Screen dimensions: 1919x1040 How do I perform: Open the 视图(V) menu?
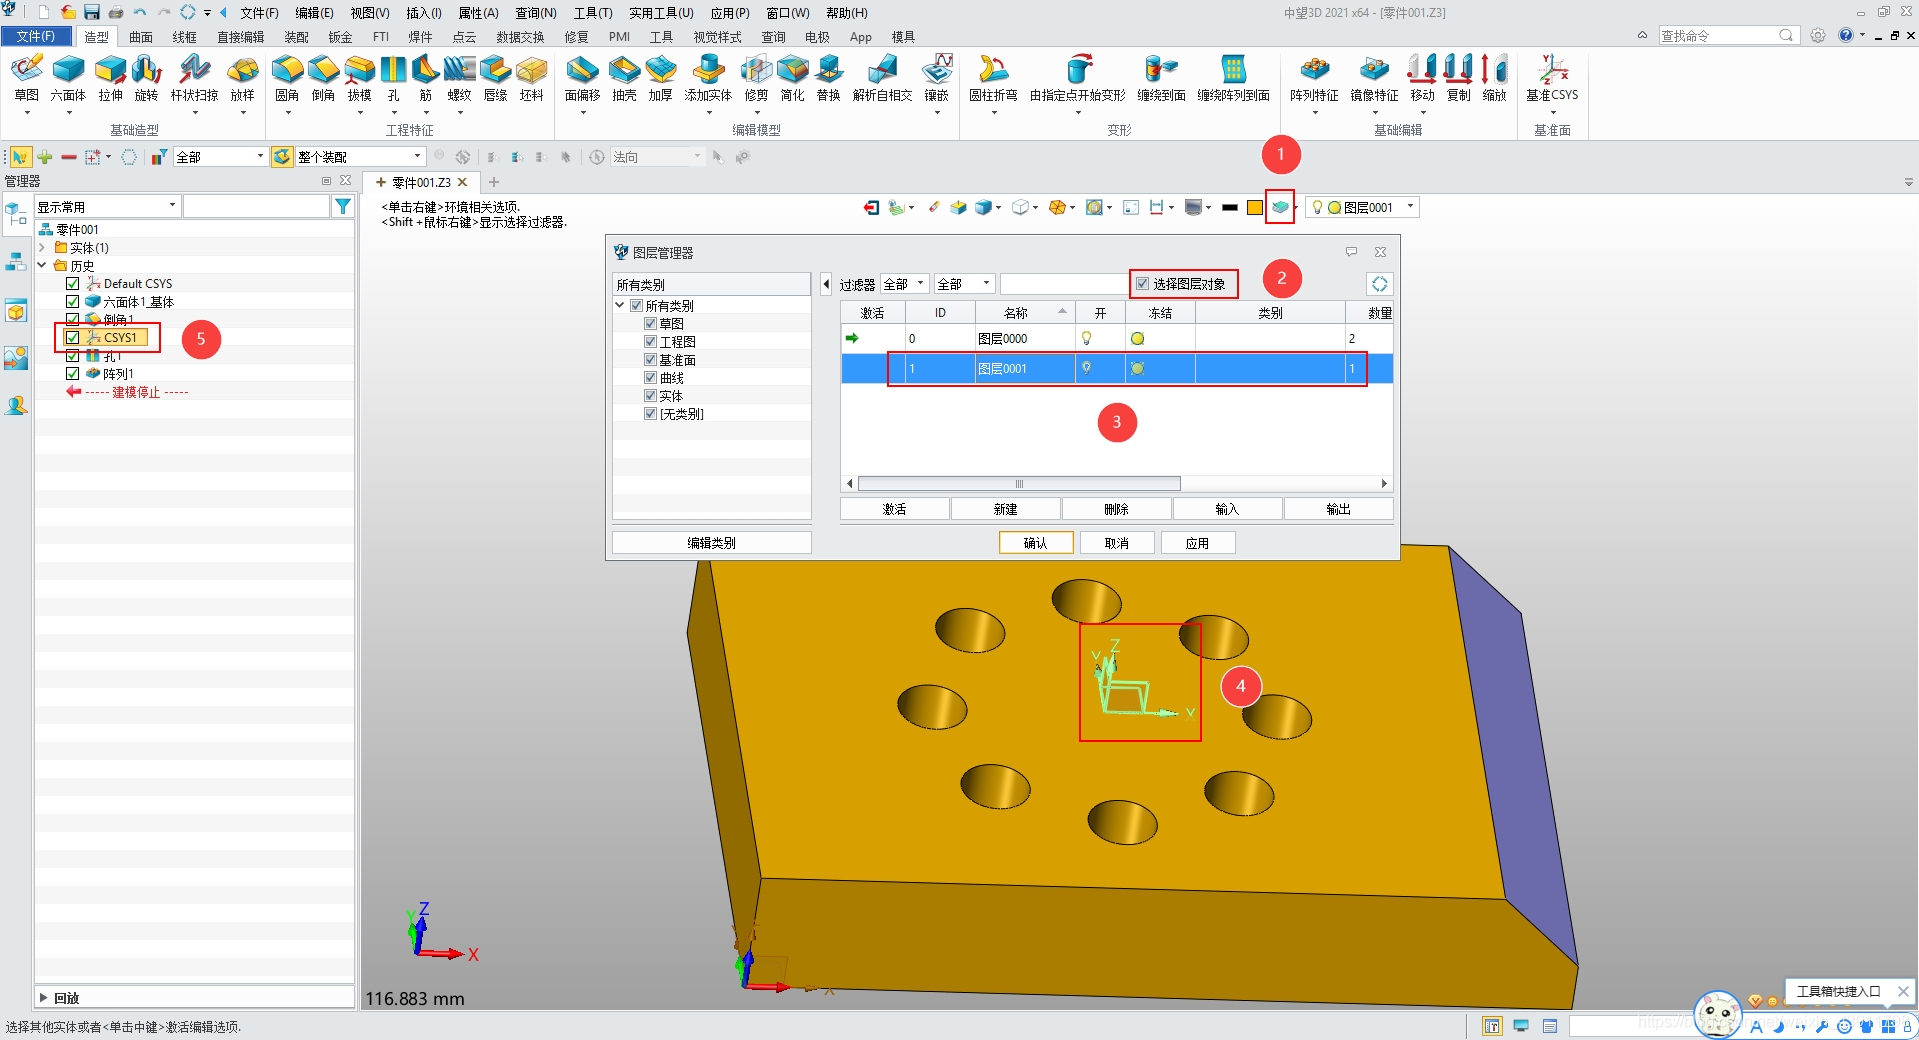pyautogui.click(x=369, y=13)
